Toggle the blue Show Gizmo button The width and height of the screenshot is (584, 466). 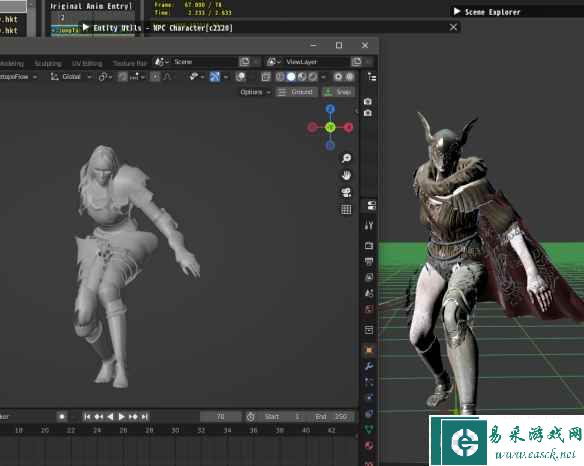pyautogui.click(x=215, y=77)
